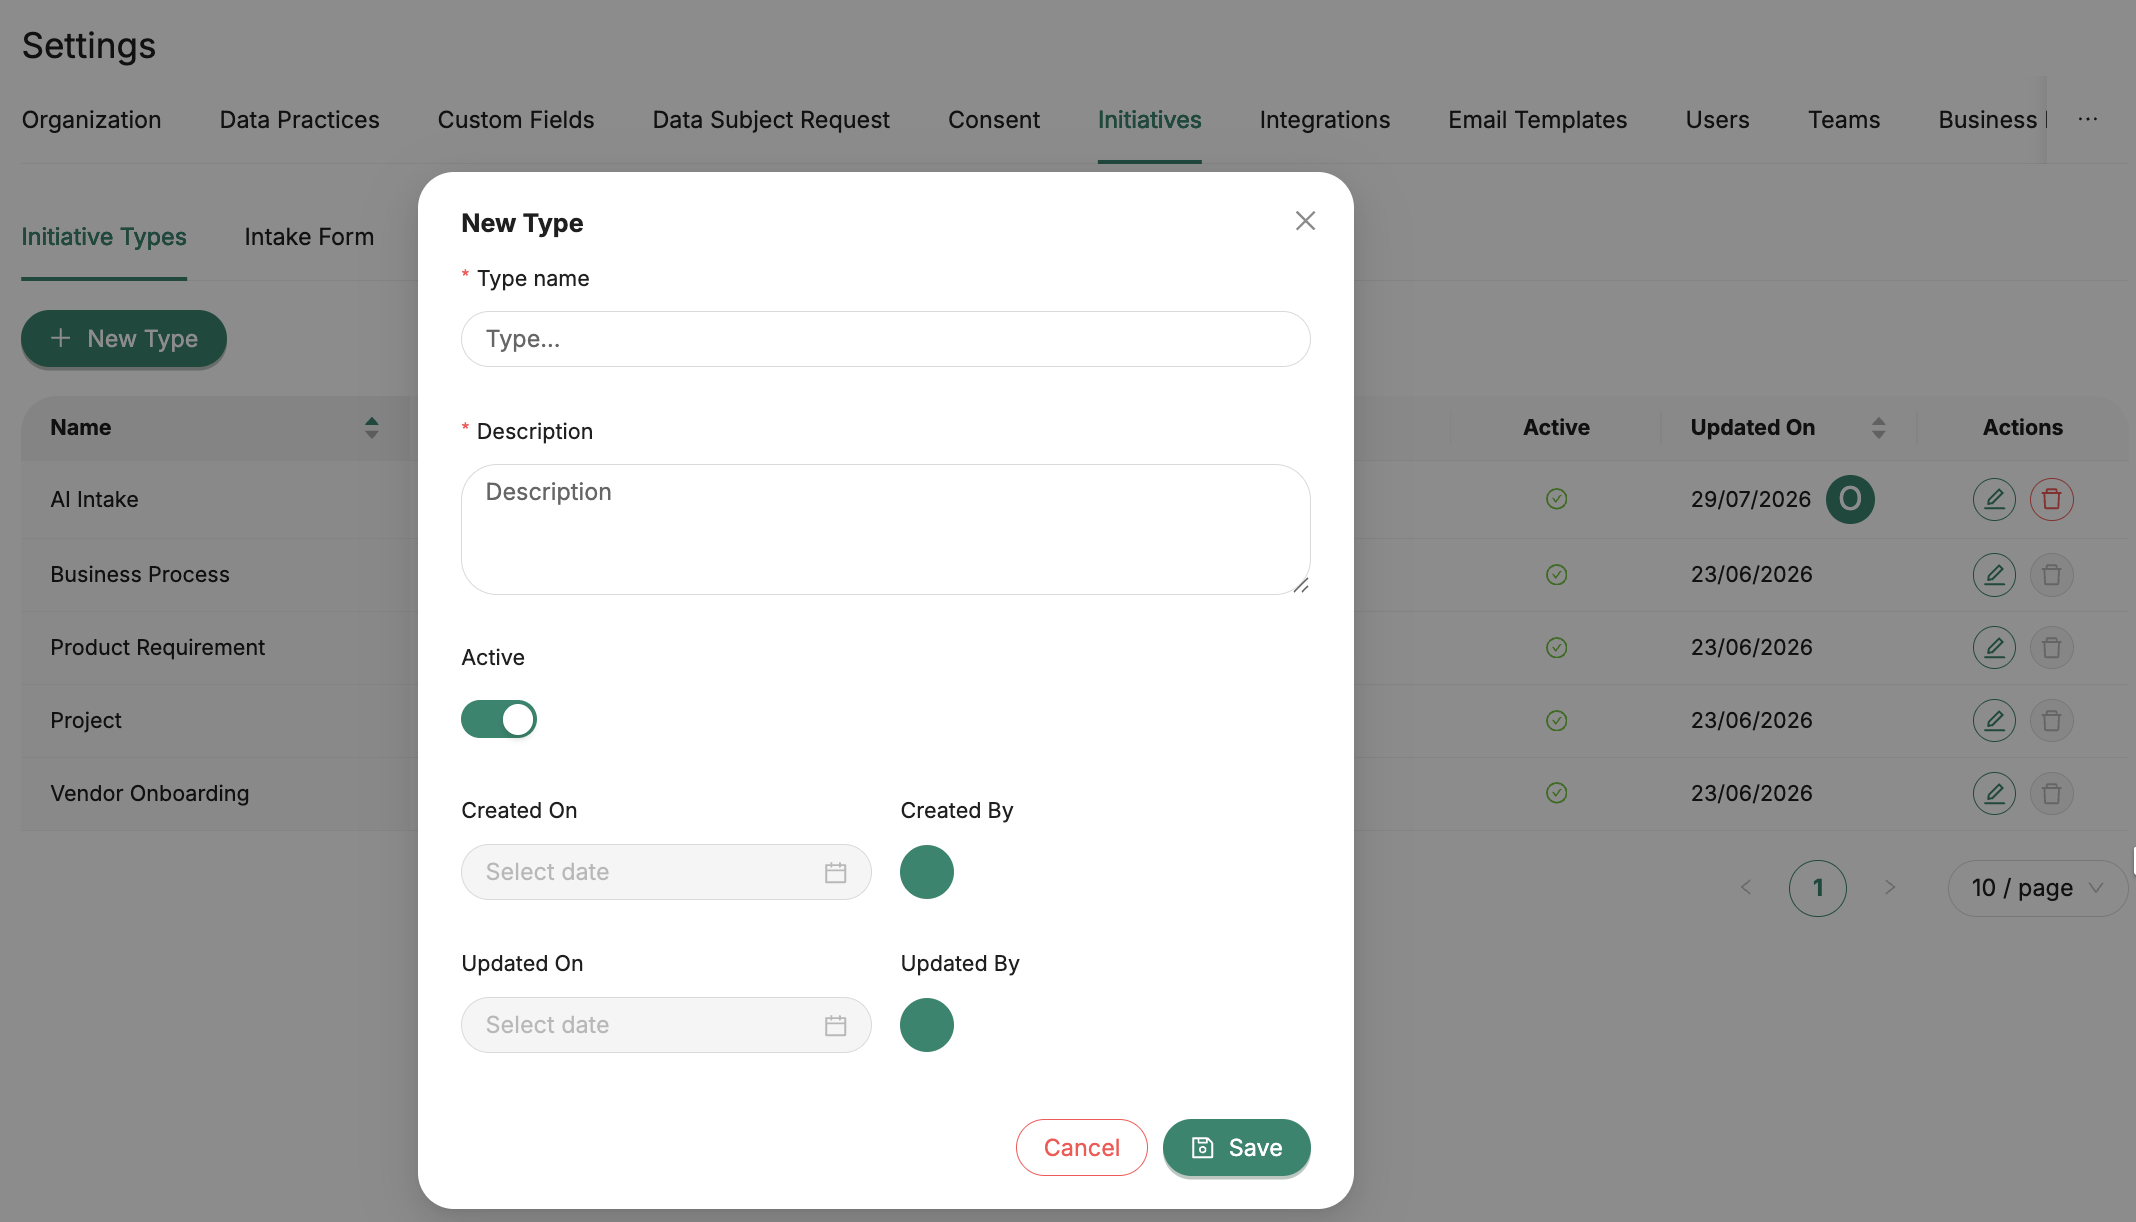The width and height of the screenshot is (2136, 1222).
Task: Delete the Project initiative type
Action: (2051, 721)
